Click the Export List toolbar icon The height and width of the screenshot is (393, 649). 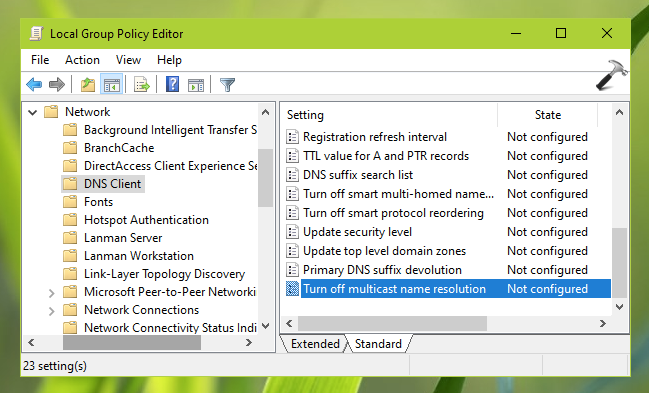142,85
